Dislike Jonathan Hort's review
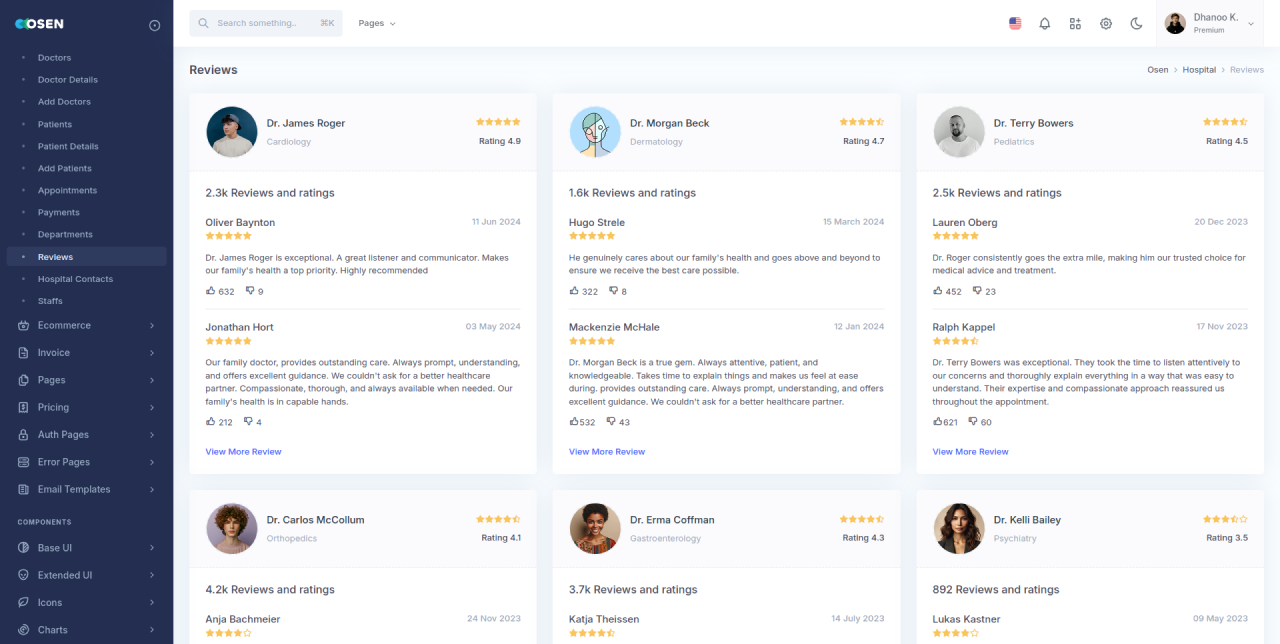 point(248,422)
